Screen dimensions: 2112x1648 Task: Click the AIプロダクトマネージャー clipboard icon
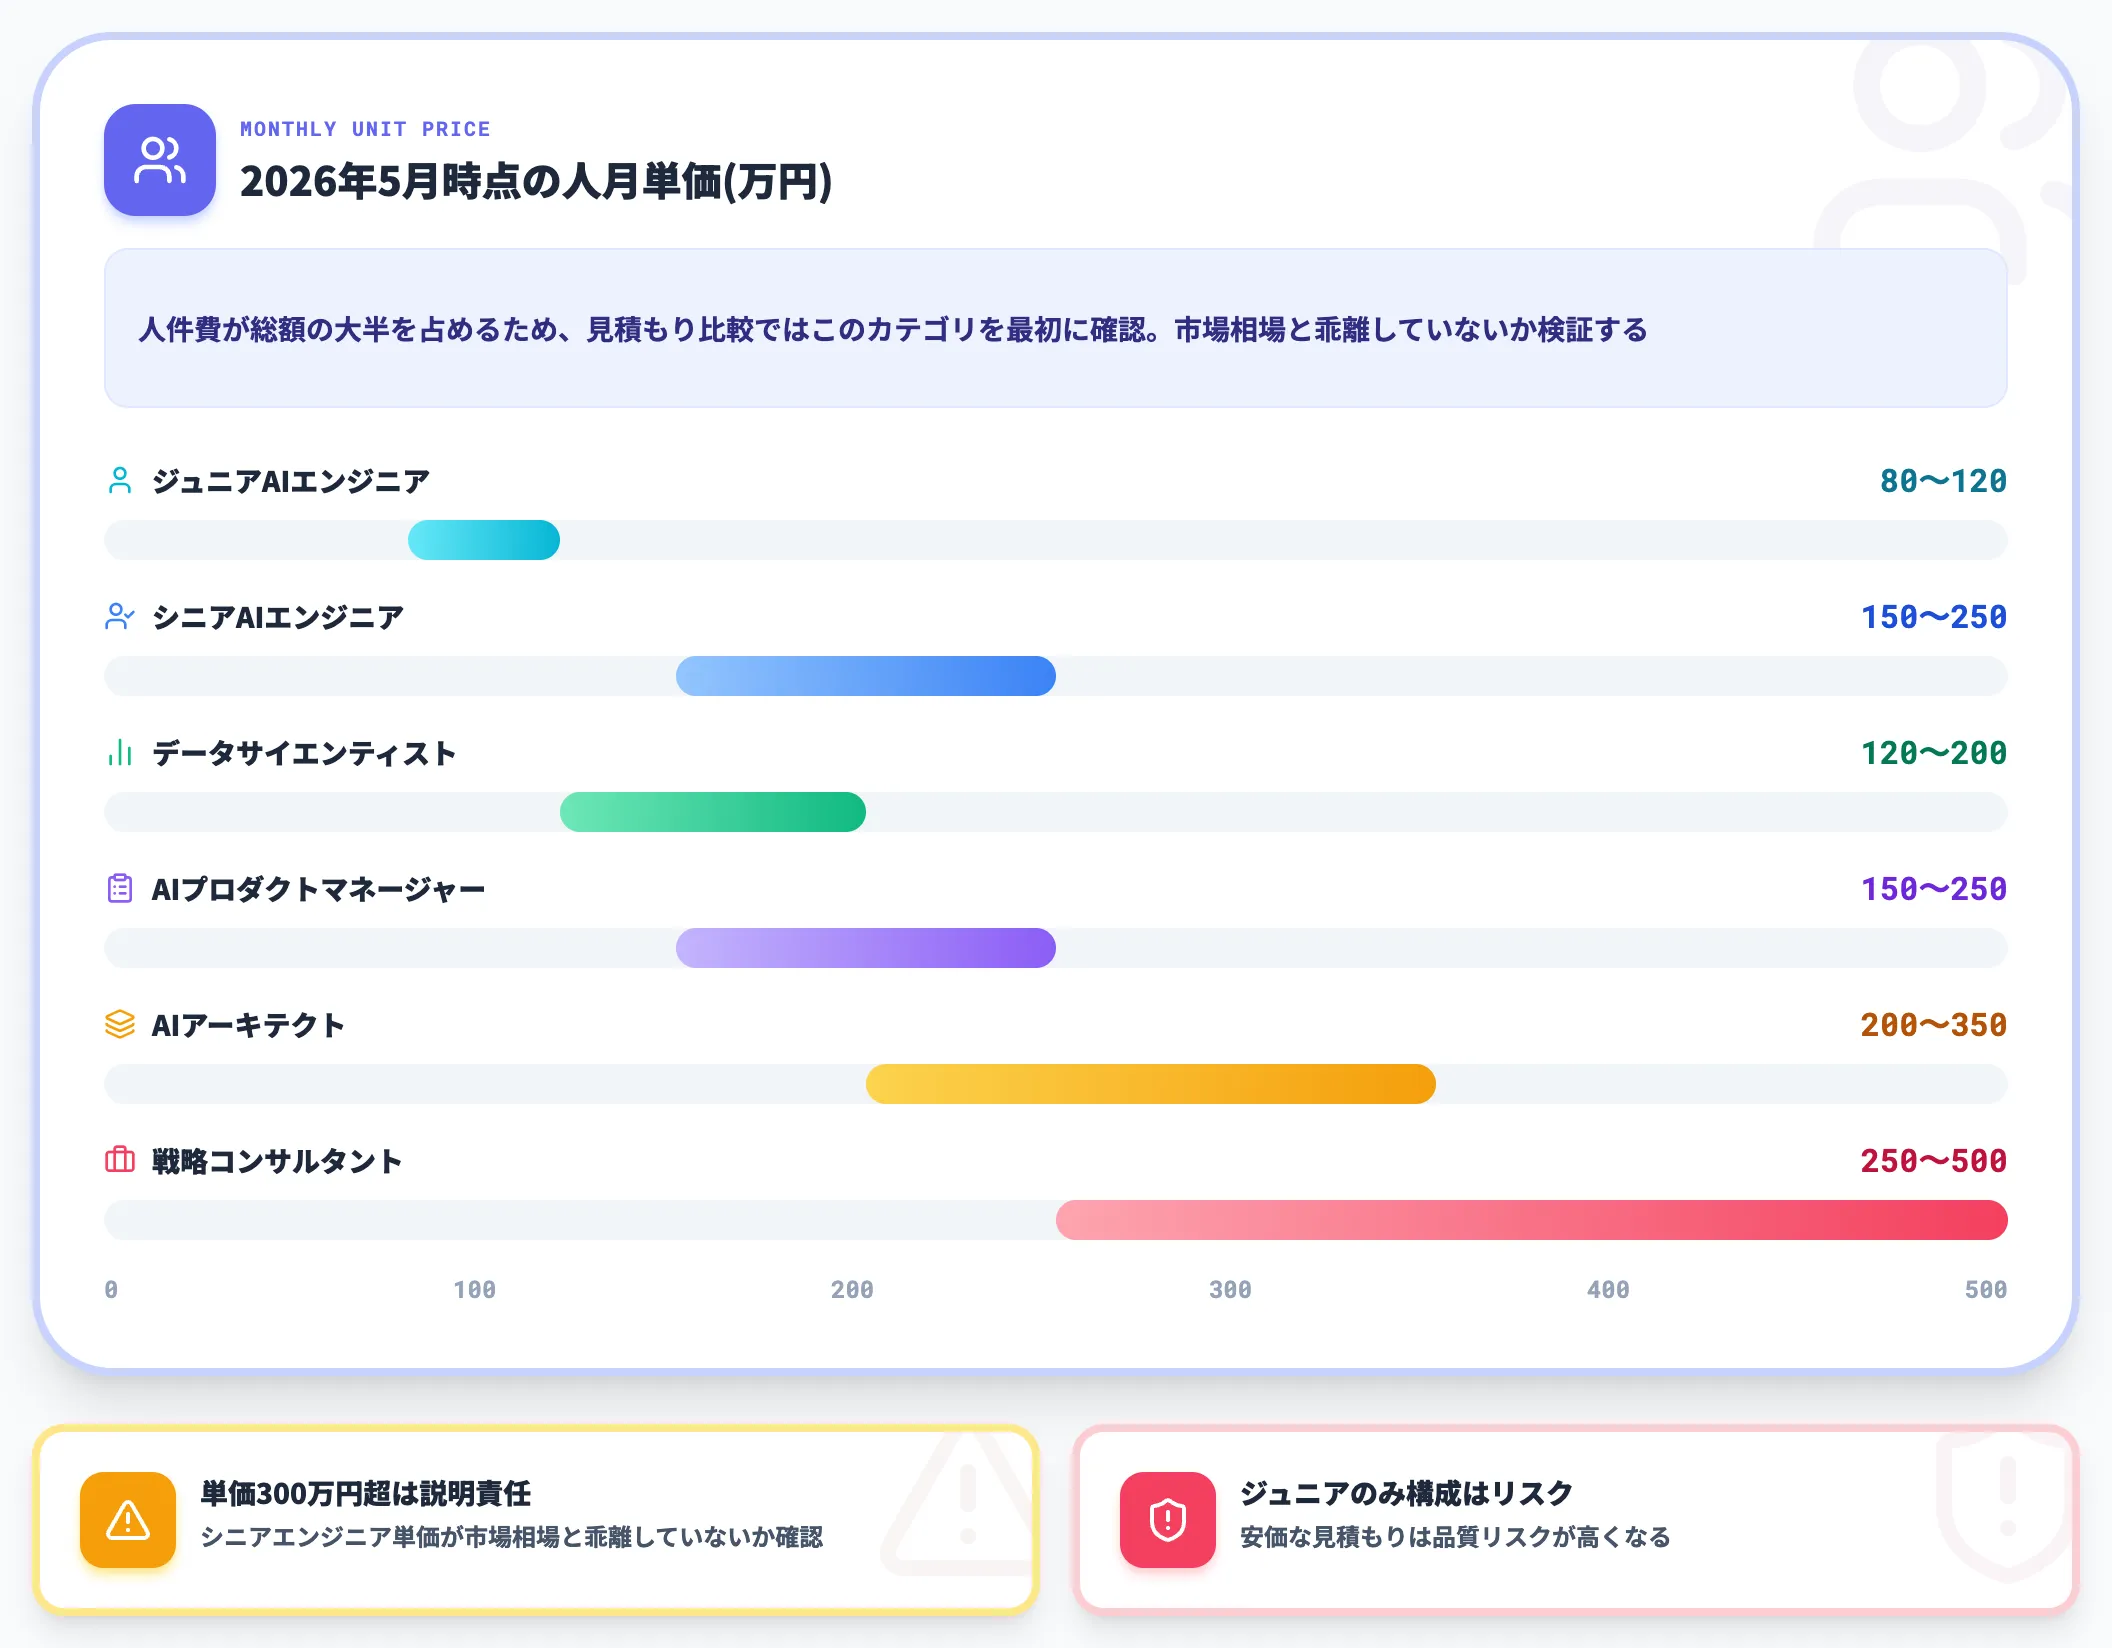coord(120,889)
